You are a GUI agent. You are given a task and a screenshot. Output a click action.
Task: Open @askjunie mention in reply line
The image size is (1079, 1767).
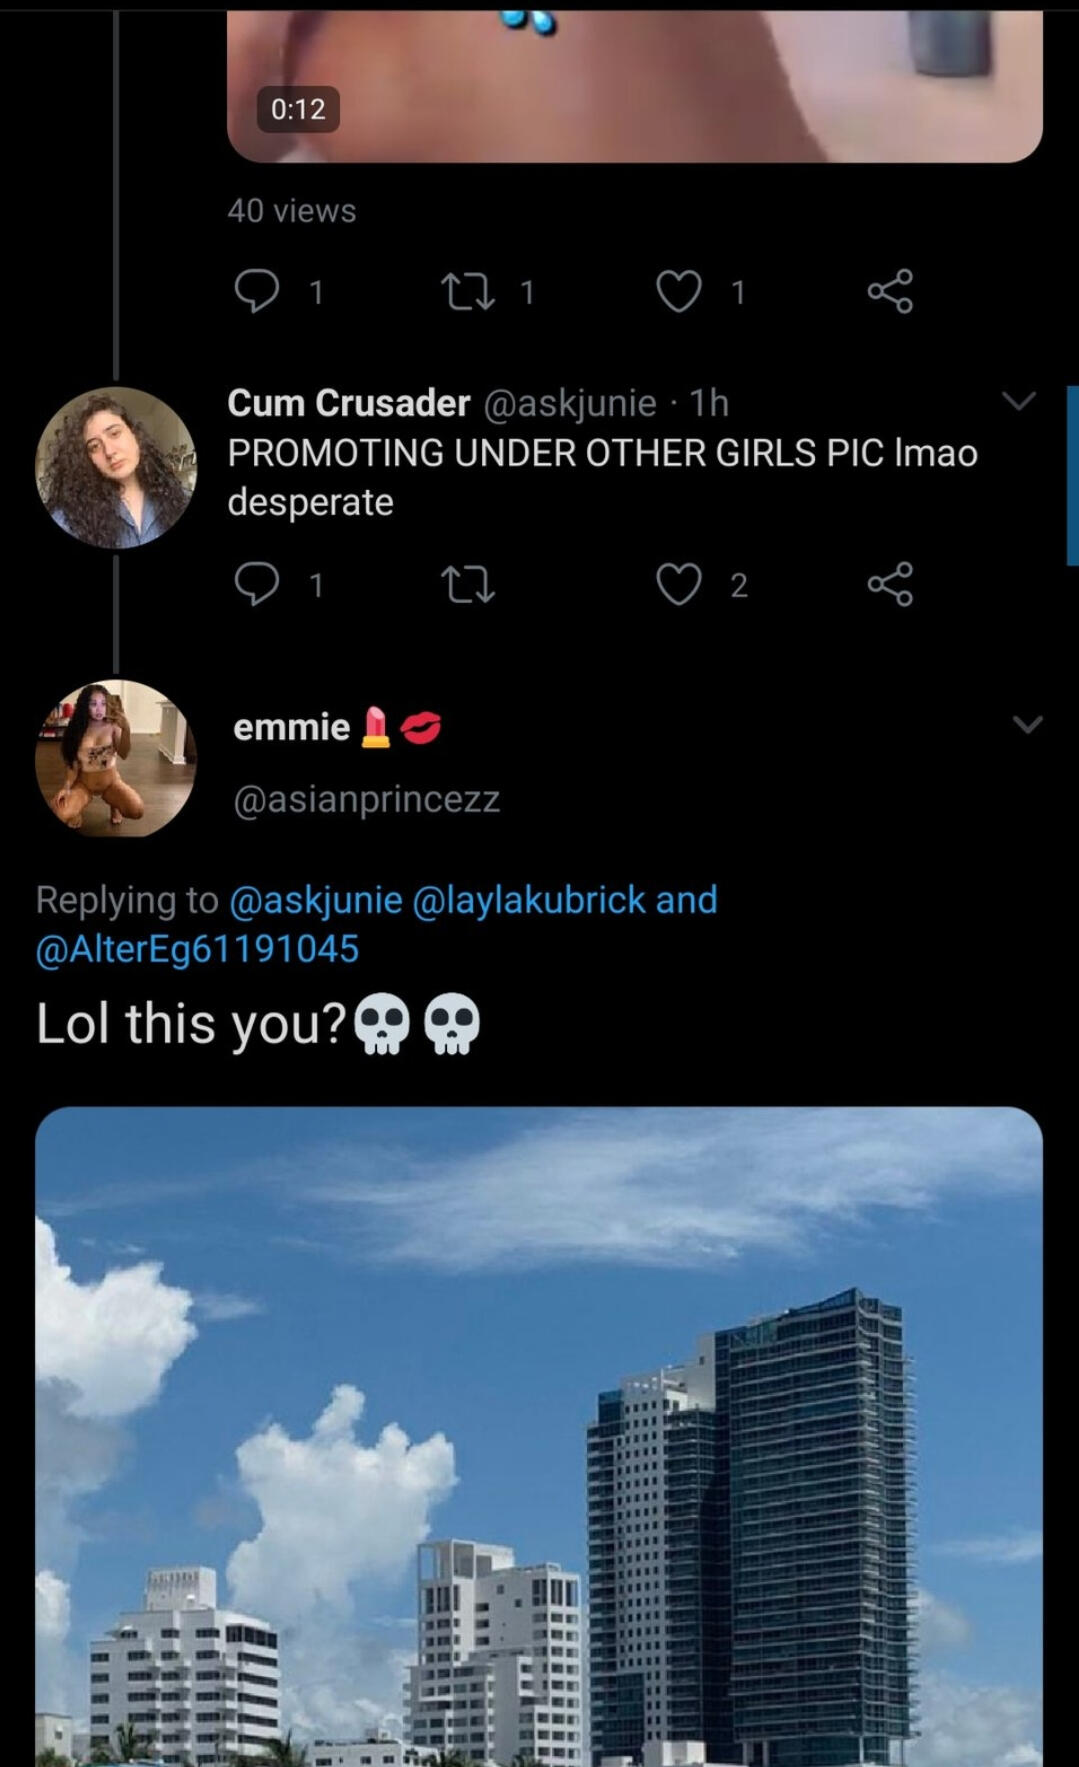[x=316, y=900]
